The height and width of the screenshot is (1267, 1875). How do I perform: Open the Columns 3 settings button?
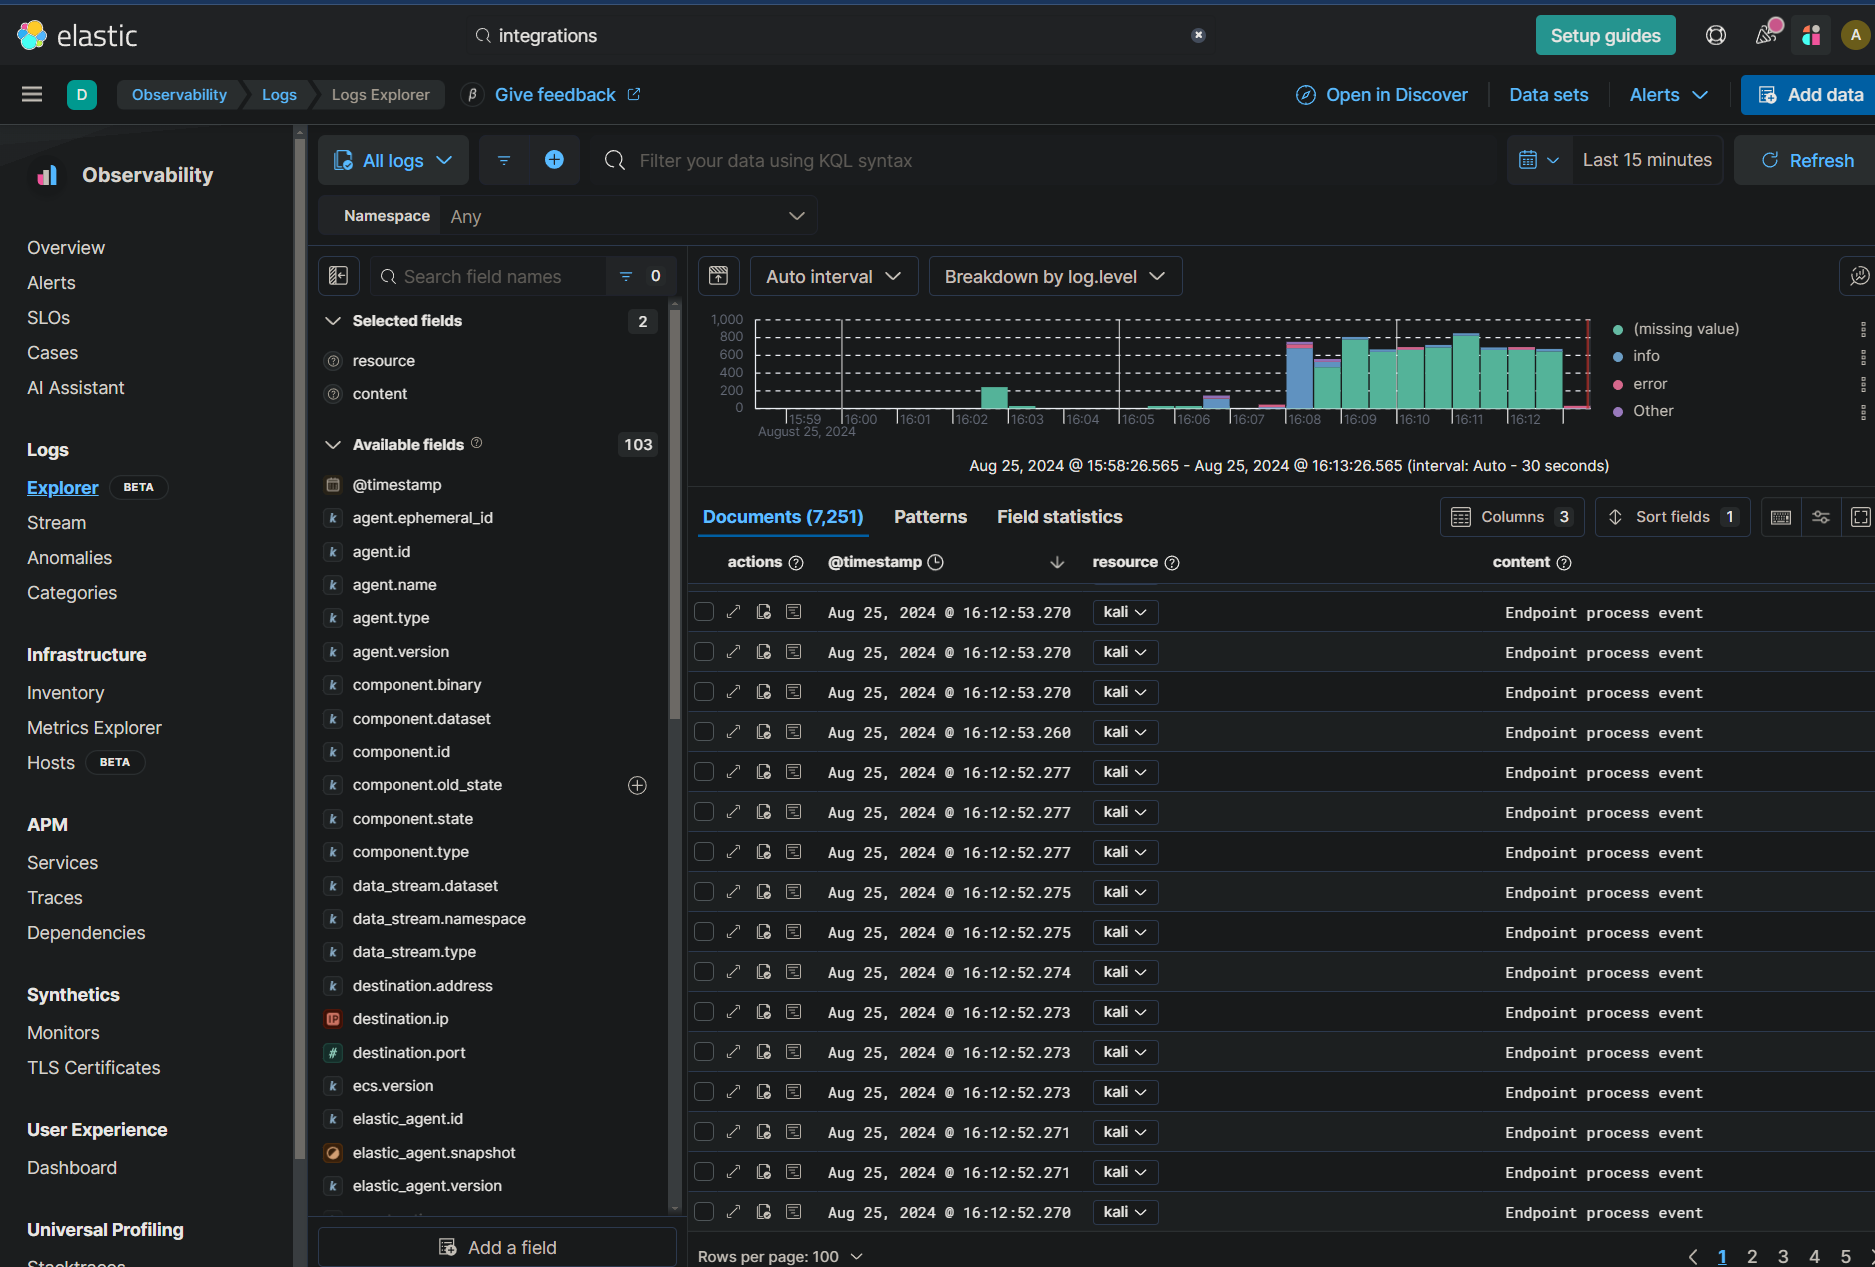1512,517
